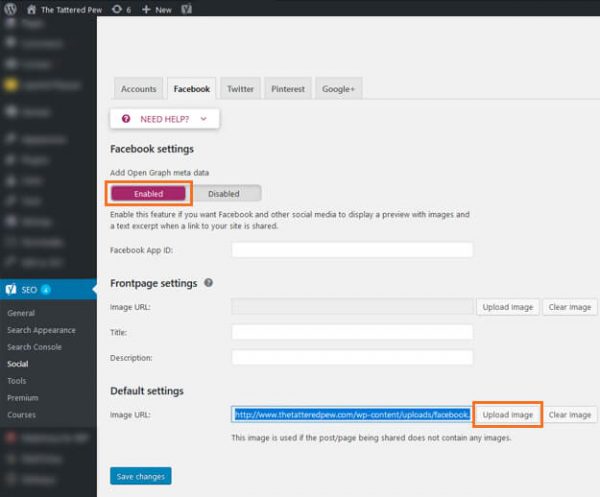The image size is (600, 497).
Task: Go to Search Appearance in SEO menu
Action: (x=41, y=330)
